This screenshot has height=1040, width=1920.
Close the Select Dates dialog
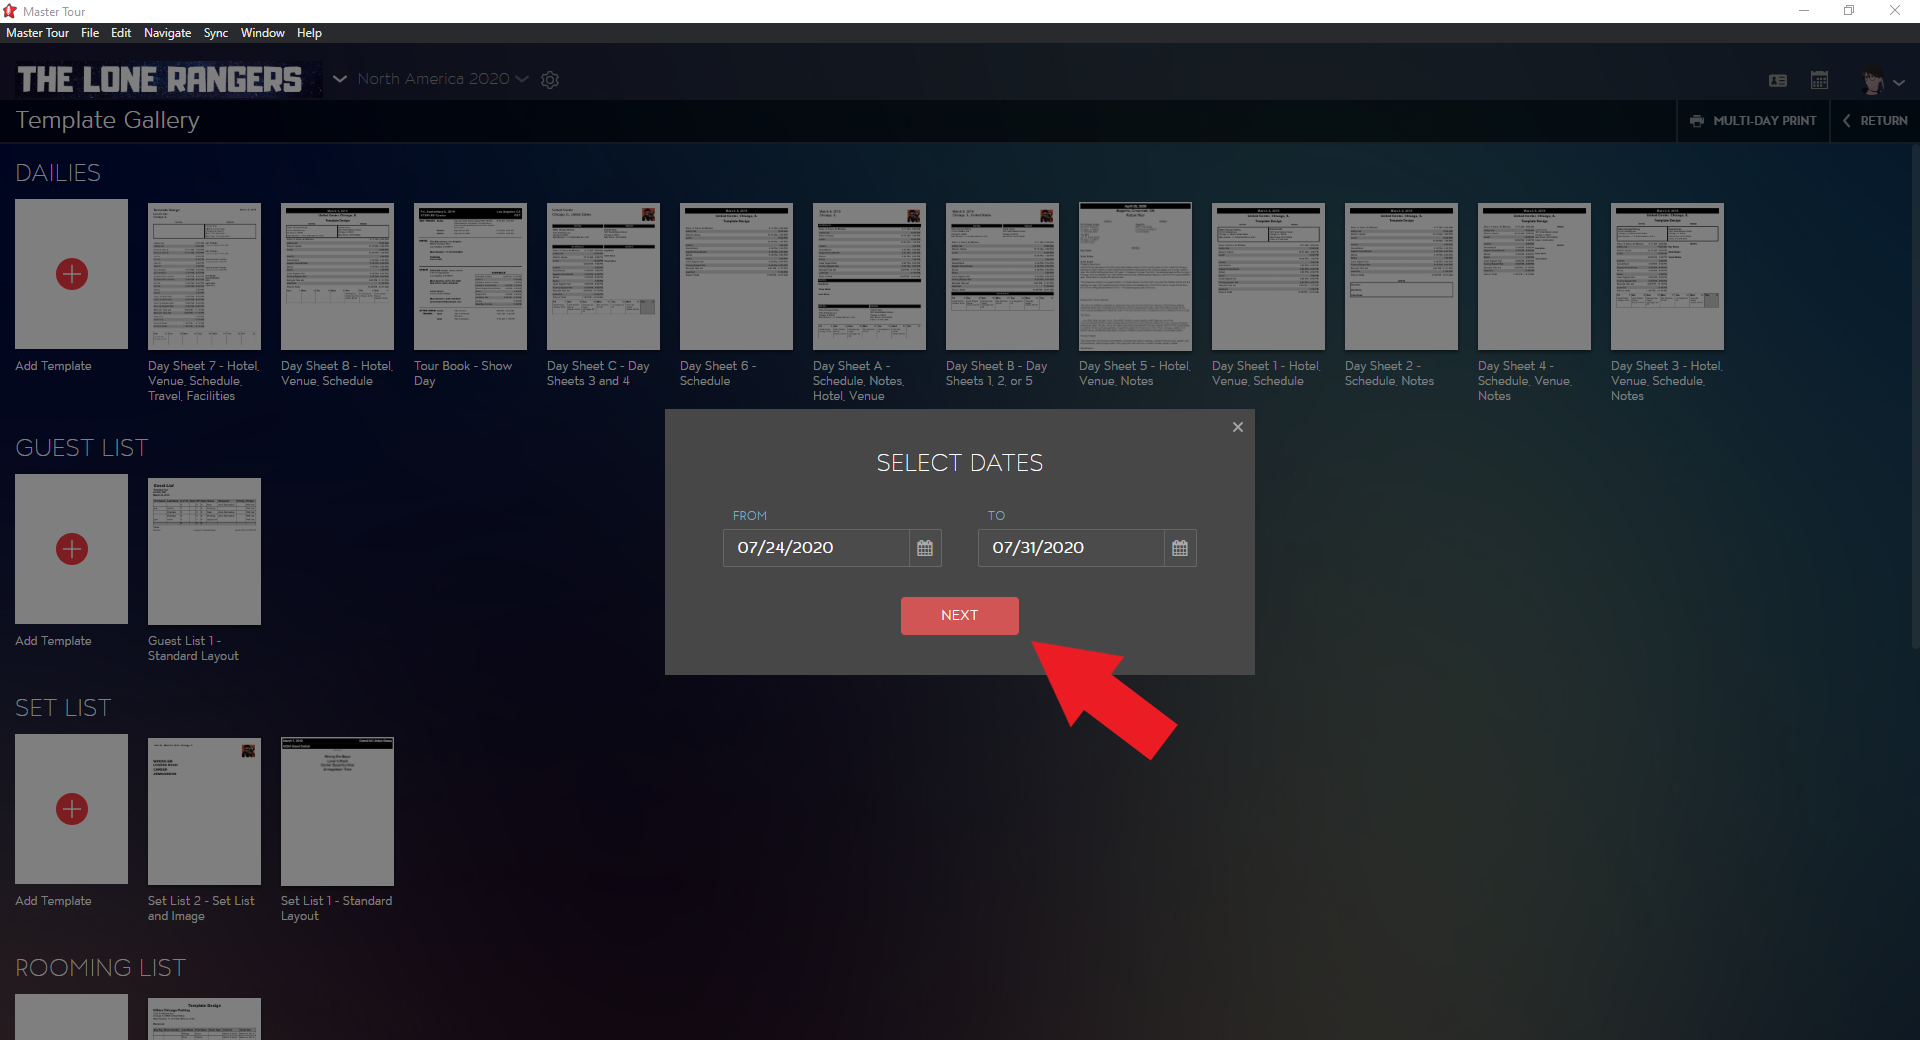(x=1238, y=427)
